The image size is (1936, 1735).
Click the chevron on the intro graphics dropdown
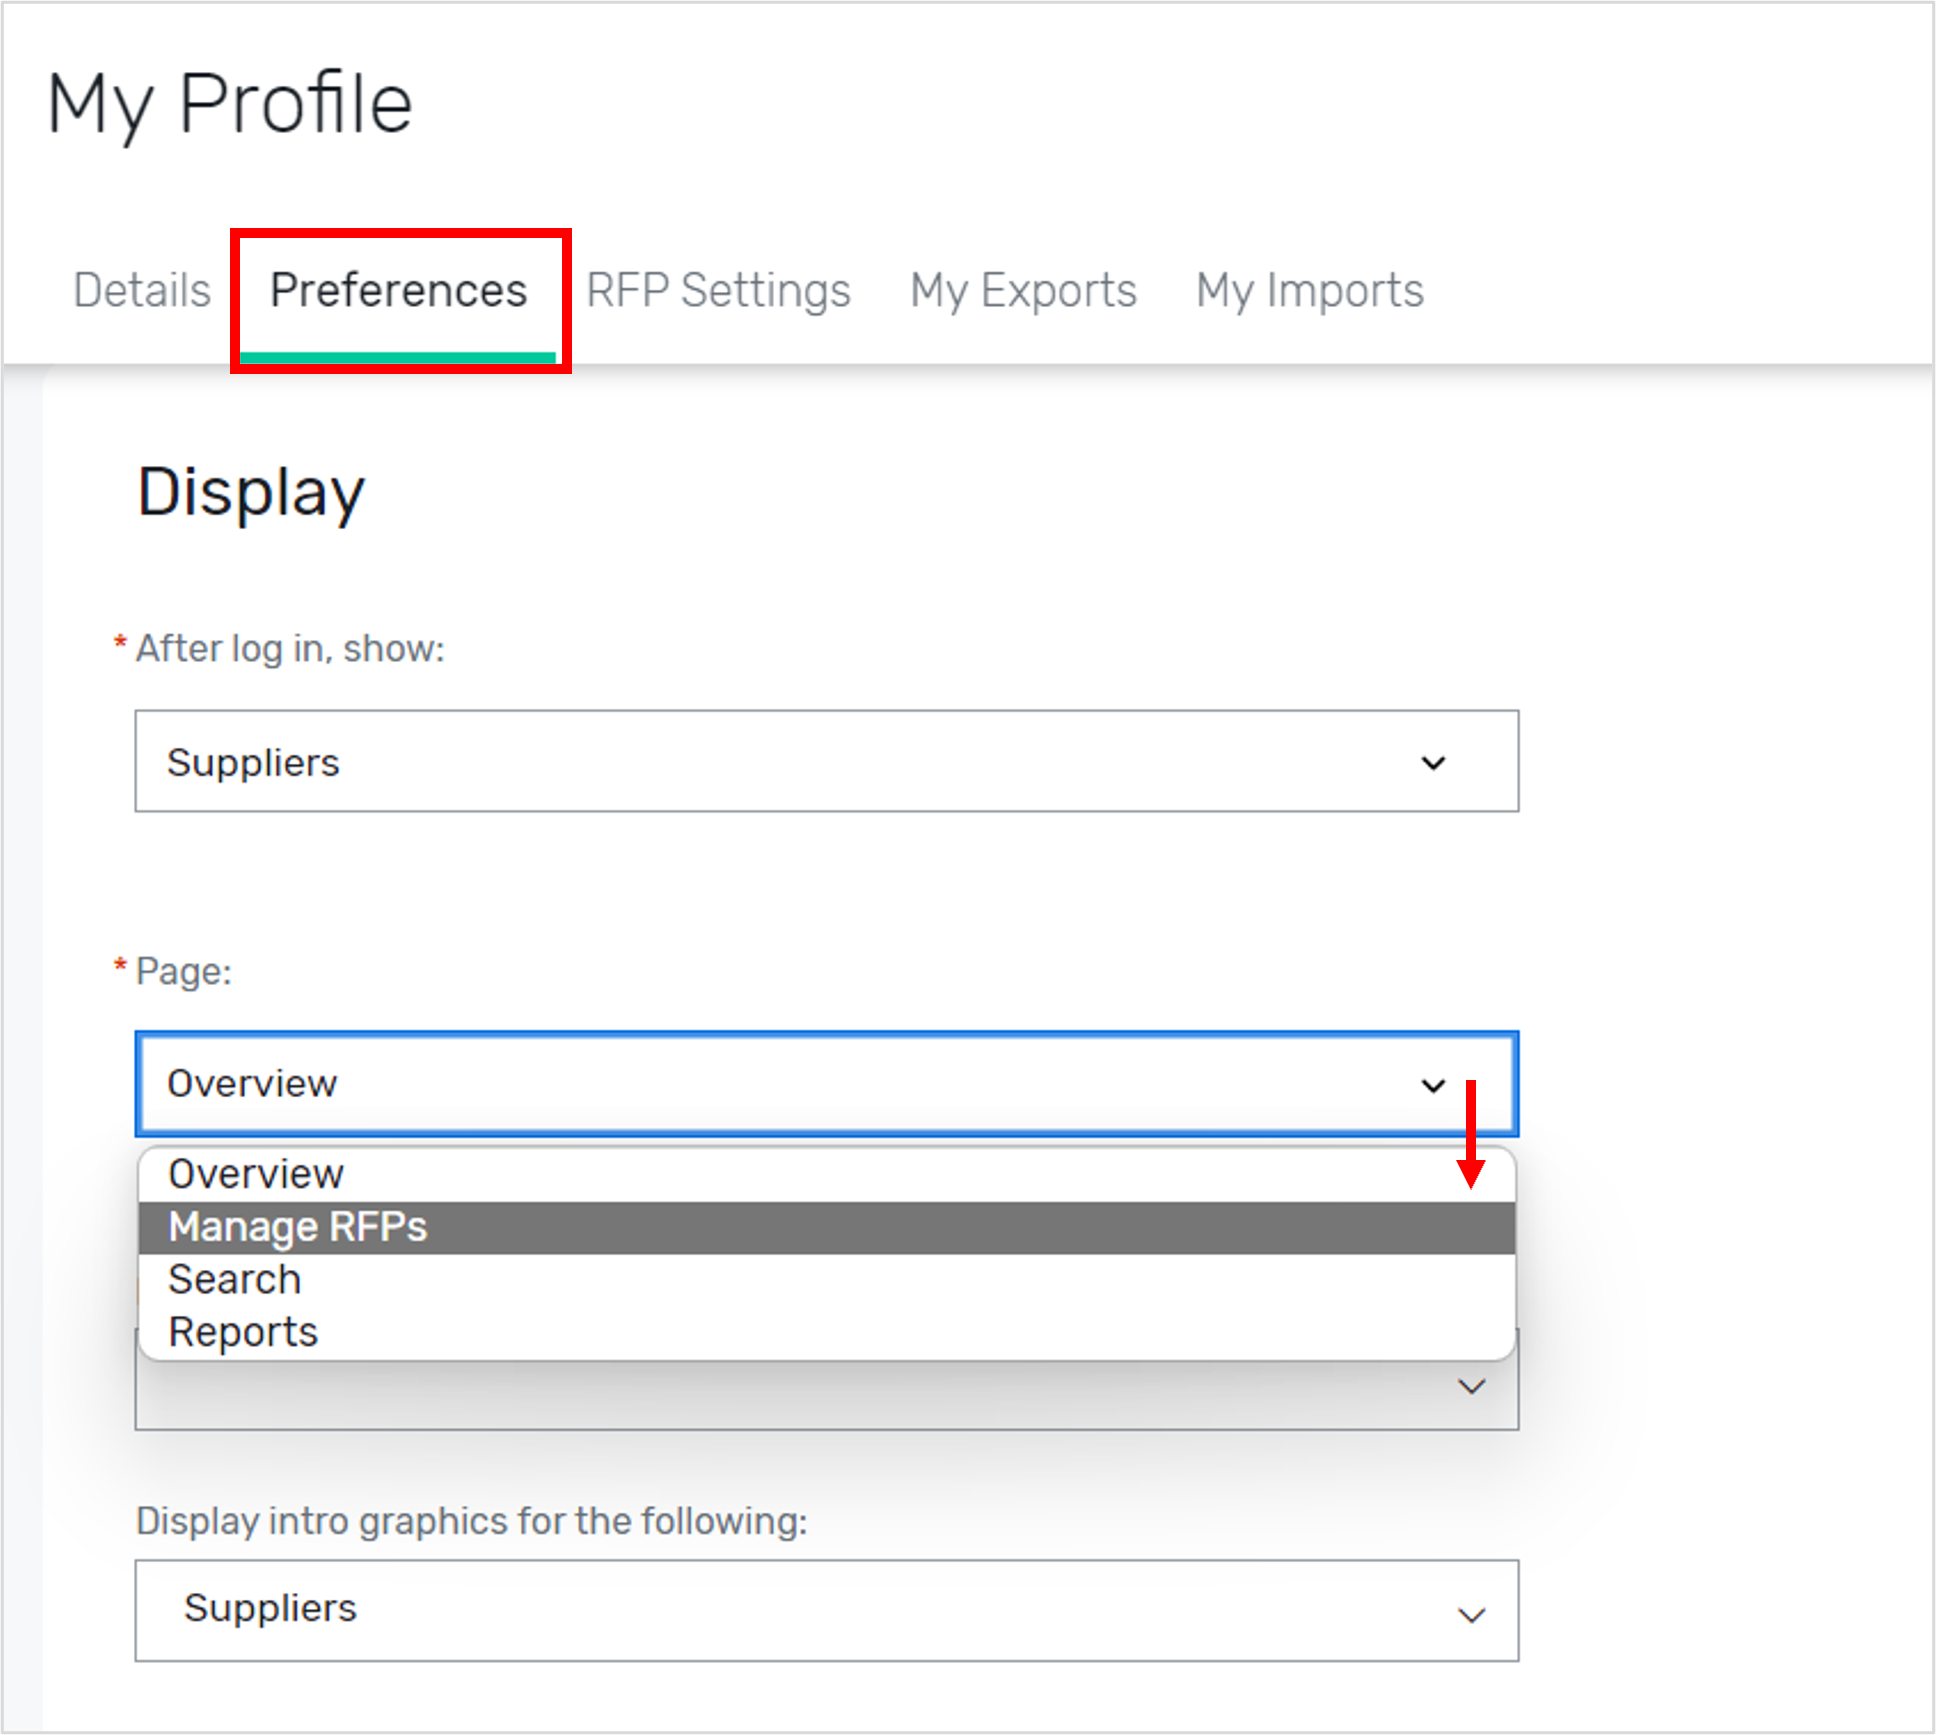[x=1470, y=1610]
